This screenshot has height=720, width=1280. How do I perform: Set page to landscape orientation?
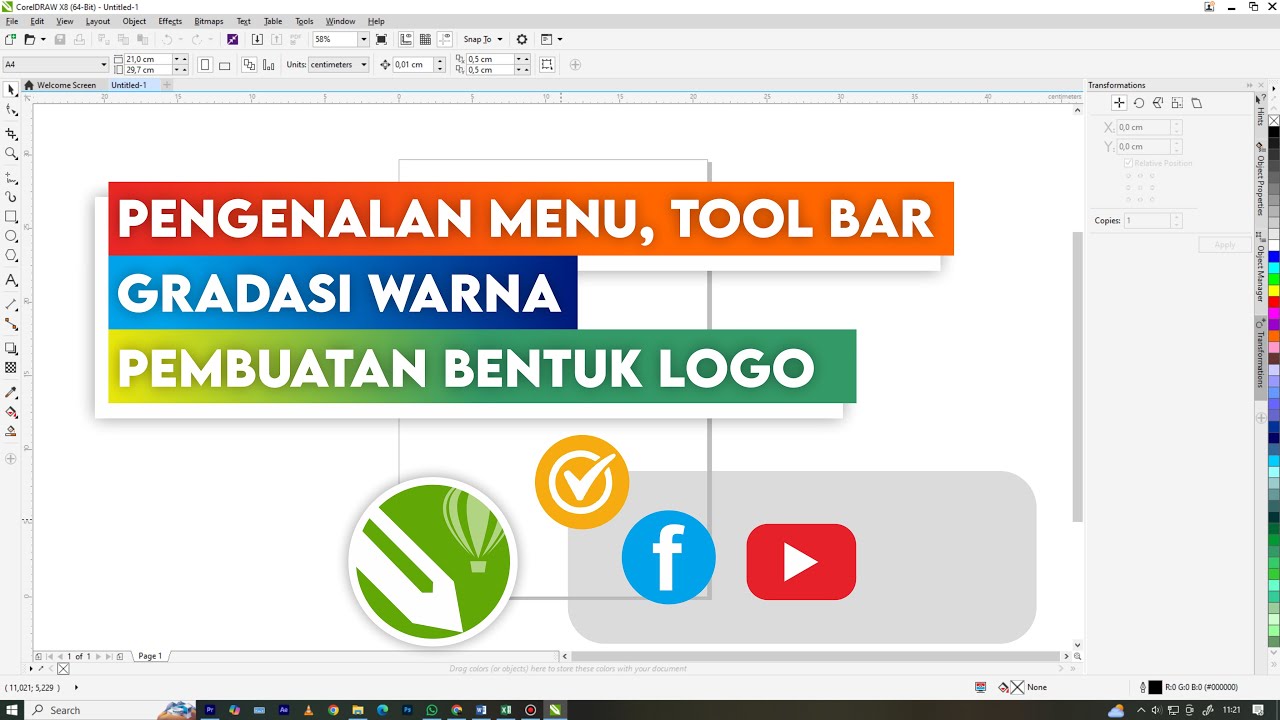tap(224, 65)
